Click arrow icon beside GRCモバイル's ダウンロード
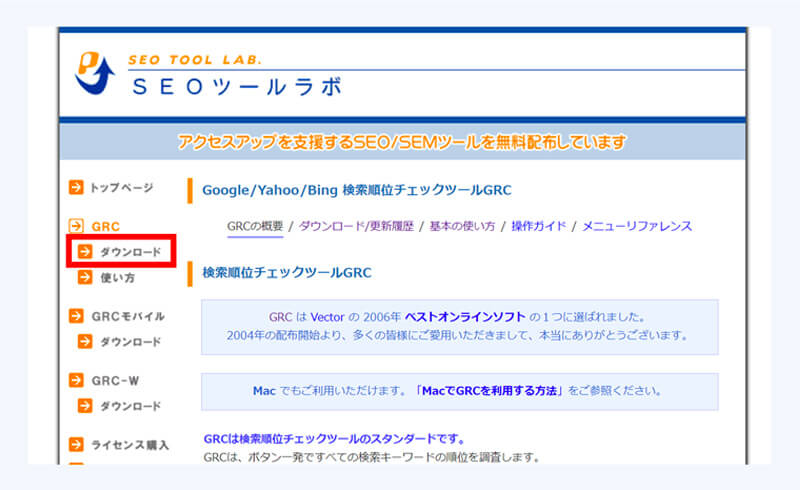 (x=85, y=341)
